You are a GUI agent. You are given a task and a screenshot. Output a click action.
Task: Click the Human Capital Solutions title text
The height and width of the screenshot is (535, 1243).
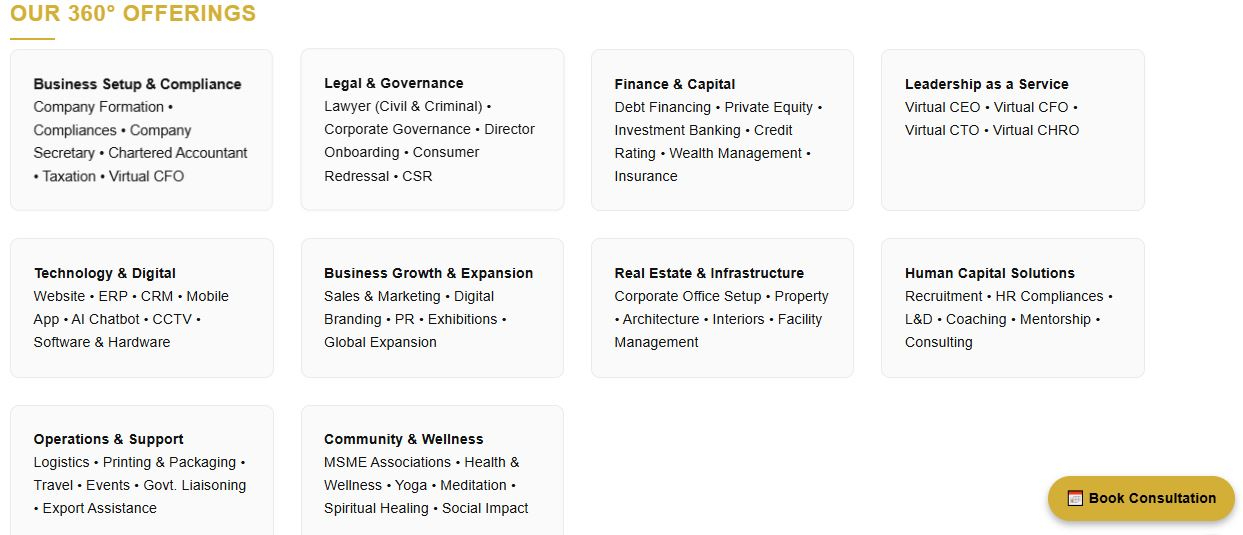click(x=990, y=273)
